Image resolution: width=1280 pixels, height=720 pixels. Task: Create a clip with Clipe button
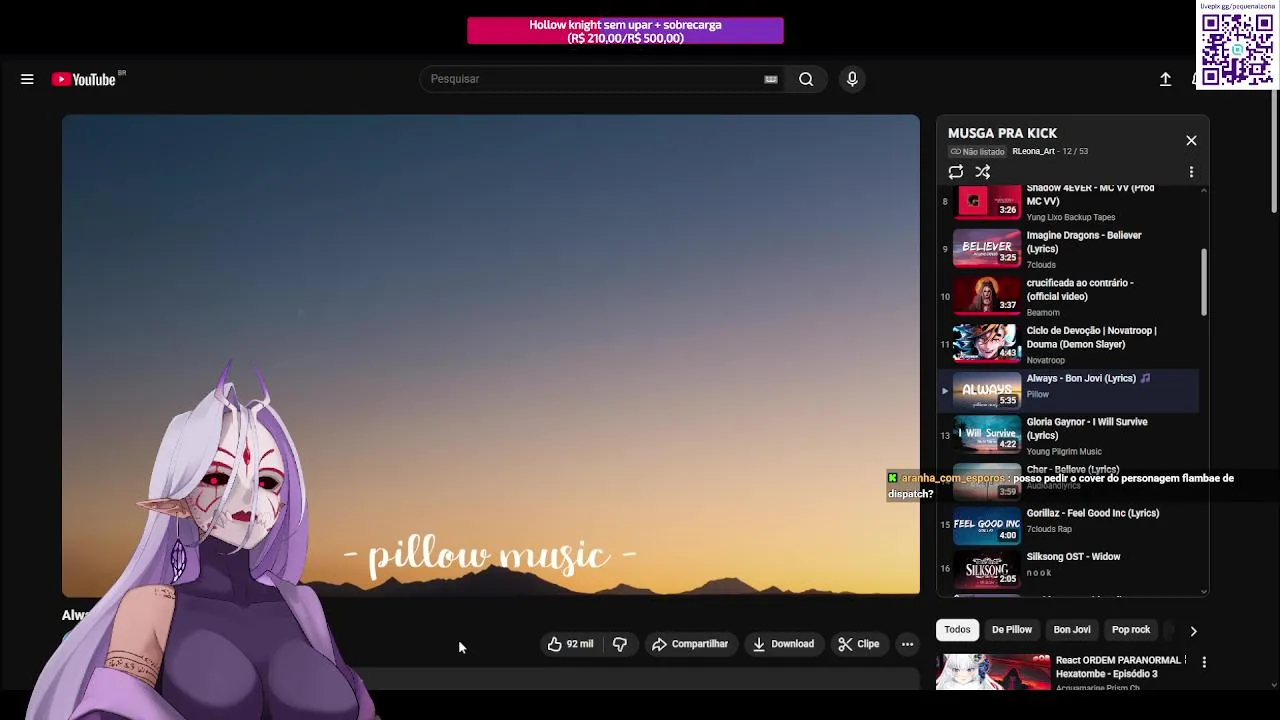(859, 644)
